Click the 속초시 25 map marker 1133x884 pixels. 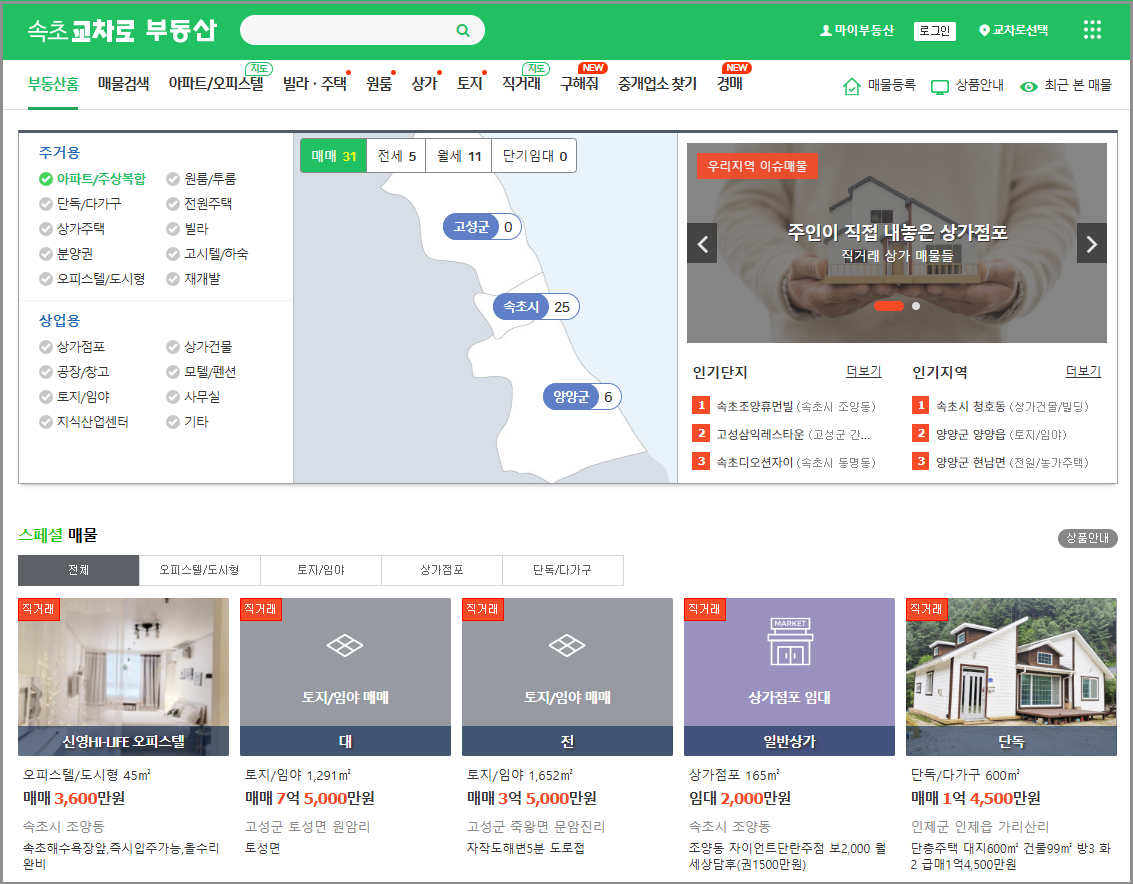point(535,306)
